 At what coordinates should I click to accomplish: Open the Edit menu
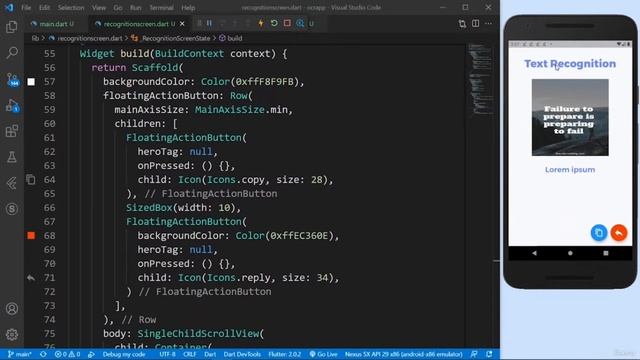click(x=44, y=7)
